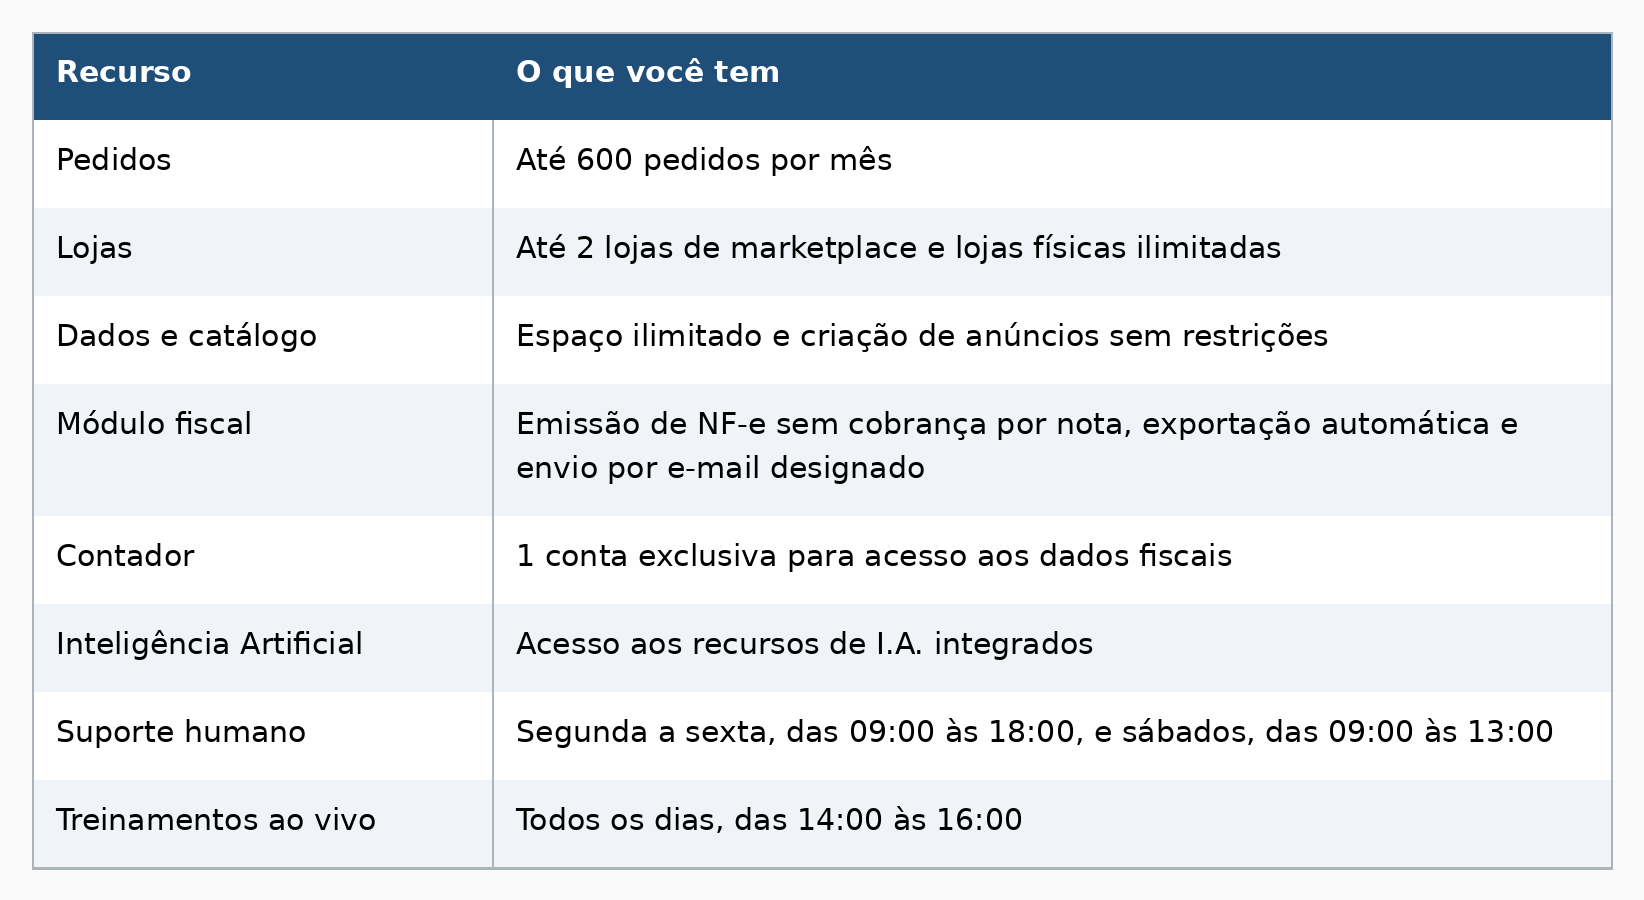
Task: Click the 1 conta exclusiva description text
Action: pyautogui.click(x=874, y=557)
